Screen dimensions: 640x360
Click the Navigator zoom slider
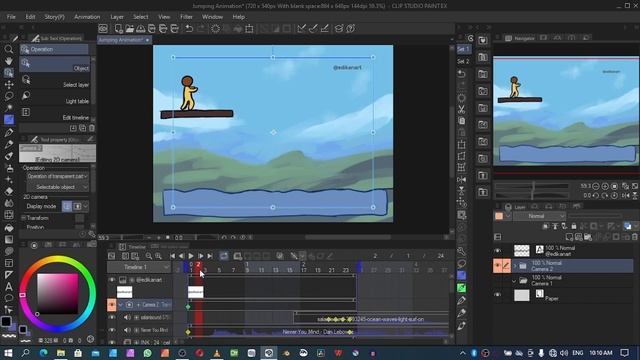(x=533, y=186)
